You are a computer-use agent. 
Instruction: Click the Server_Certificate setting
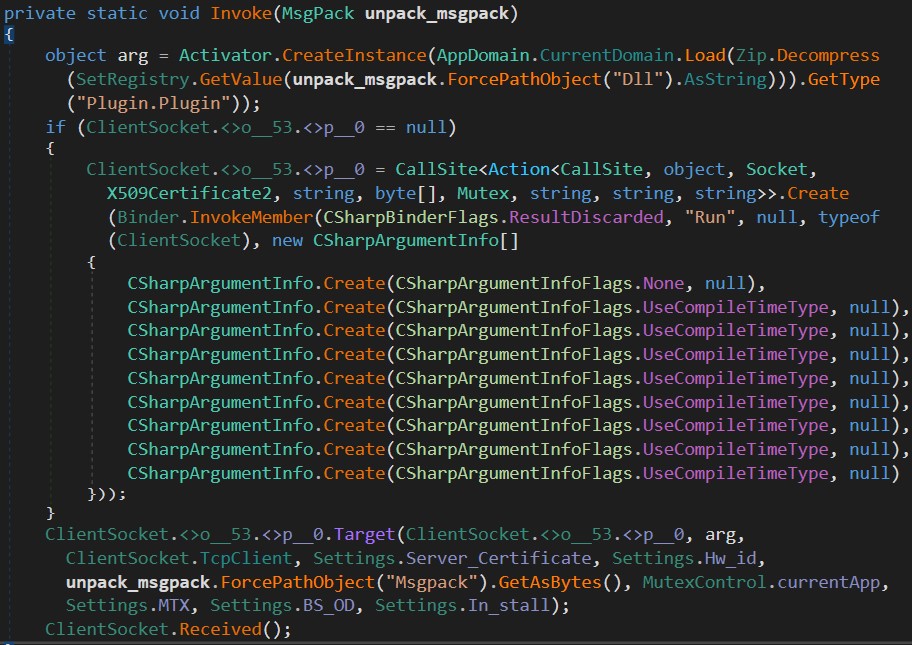pos(498,558)
